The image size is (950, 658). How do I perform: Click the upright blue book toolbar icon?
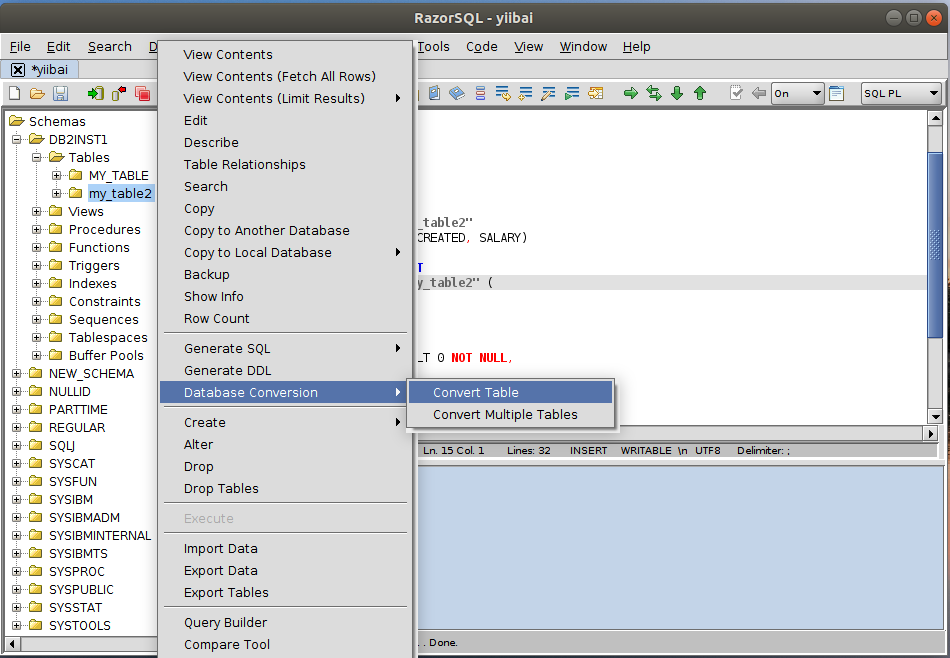[434, 93]
